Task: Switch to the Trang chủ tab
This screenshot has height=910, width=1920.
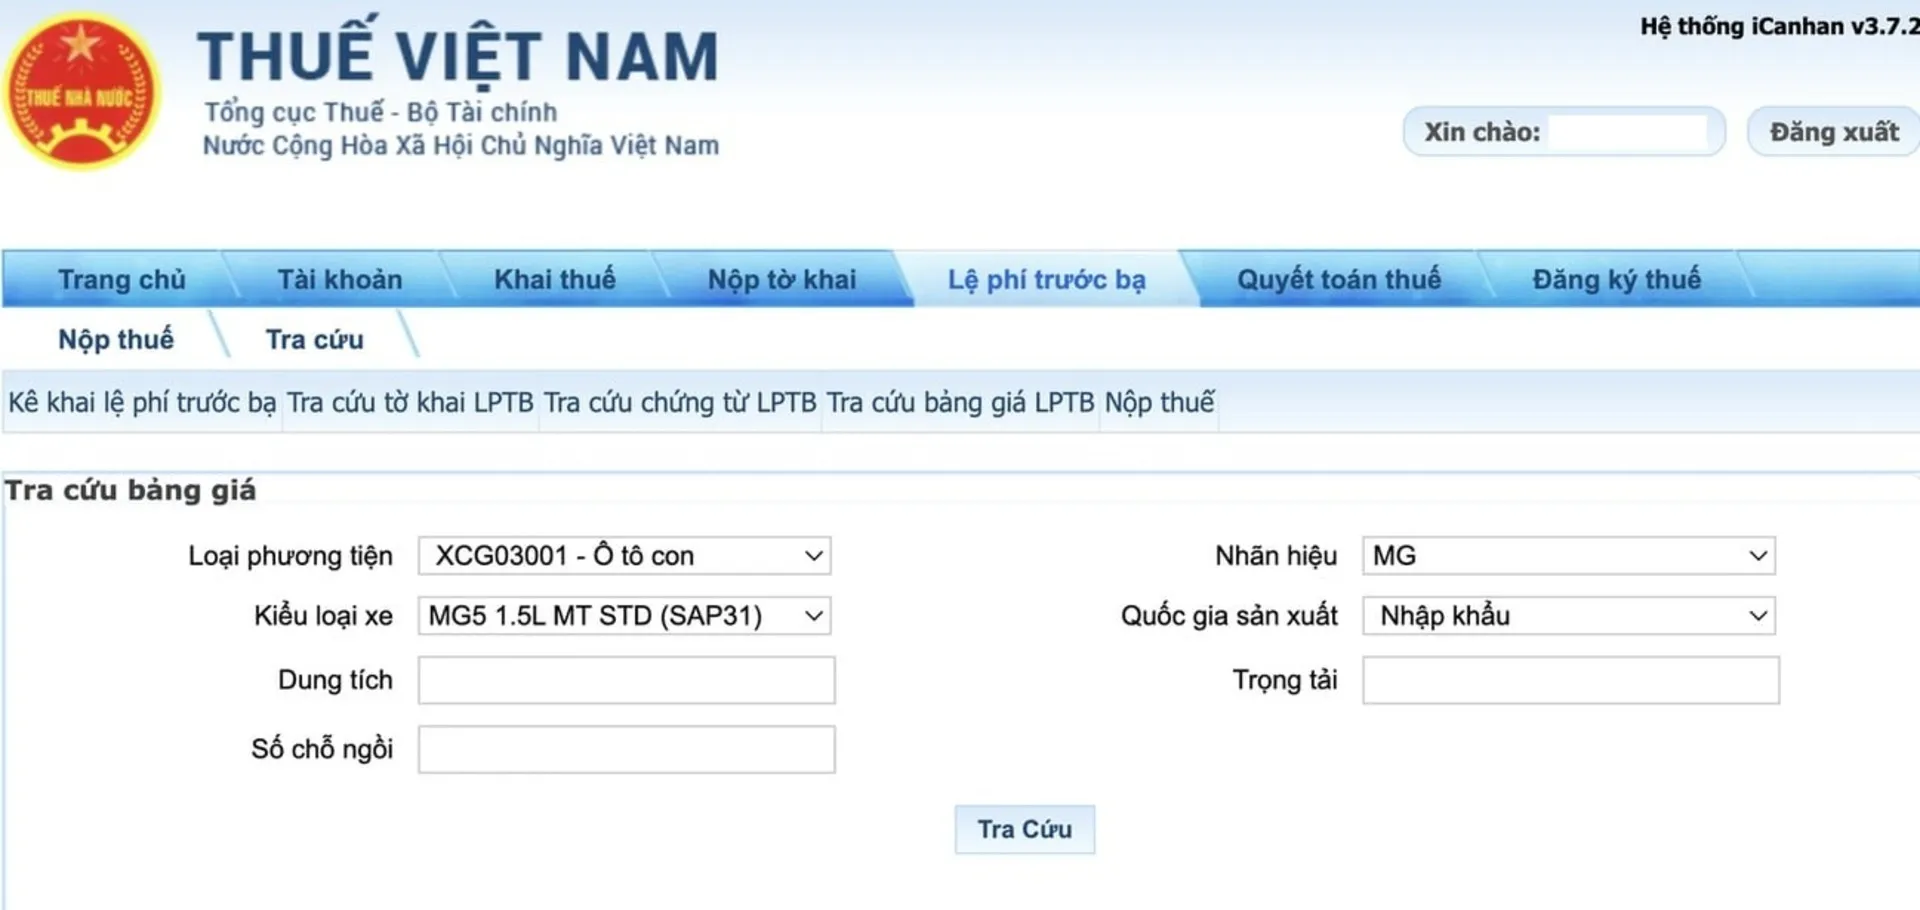Action: pyautogui.click(x=121, y=280)
